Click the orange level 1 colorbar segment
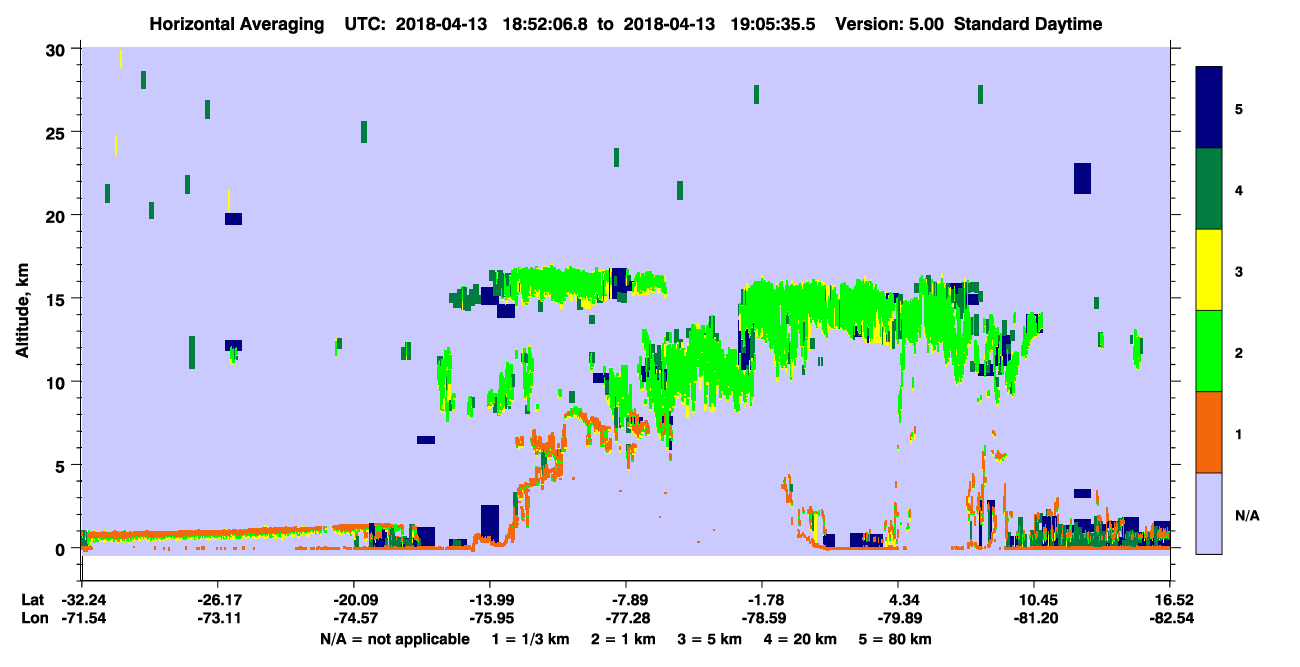This screenshot has height=667, width=1300. pyautogui.click(x=1209, y=432)
